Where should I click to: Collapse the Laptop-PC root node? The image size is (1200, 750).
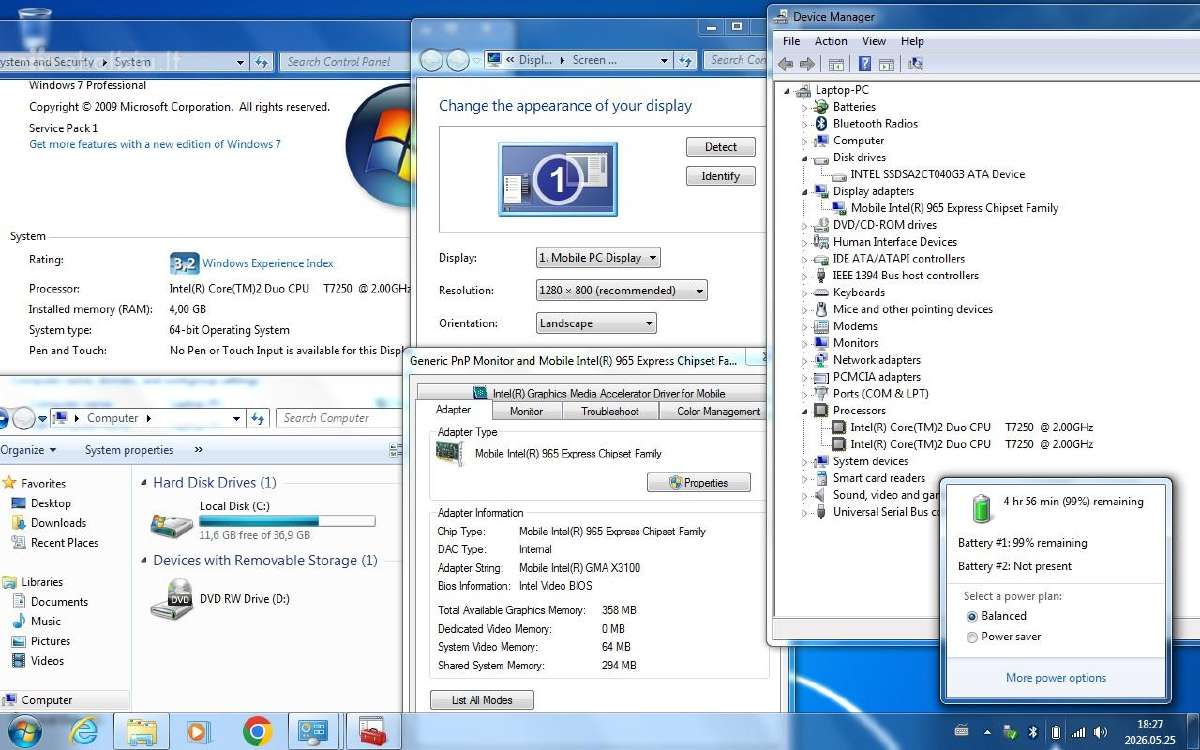pyautogui.click(x=787, y=90)
